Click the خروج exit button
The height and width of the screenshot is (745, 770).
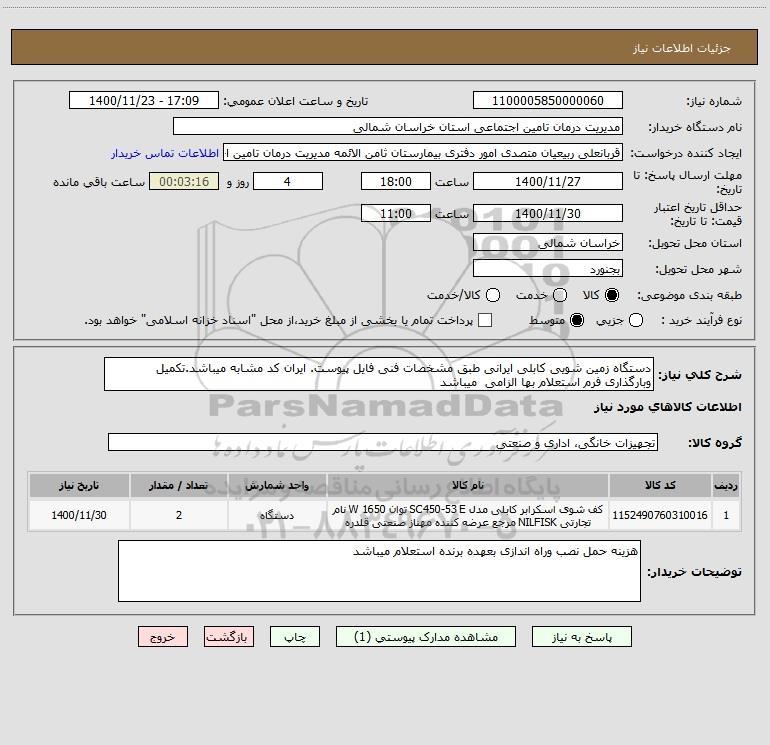163,637
